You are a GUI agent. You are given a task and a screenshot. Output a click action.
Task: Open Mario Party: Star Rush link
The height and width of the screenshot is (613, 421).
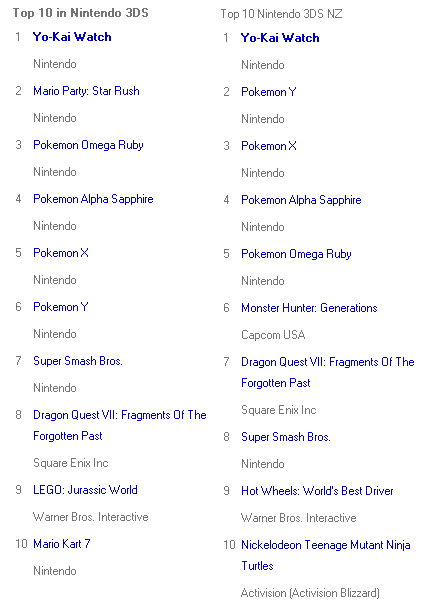[86, 91]
